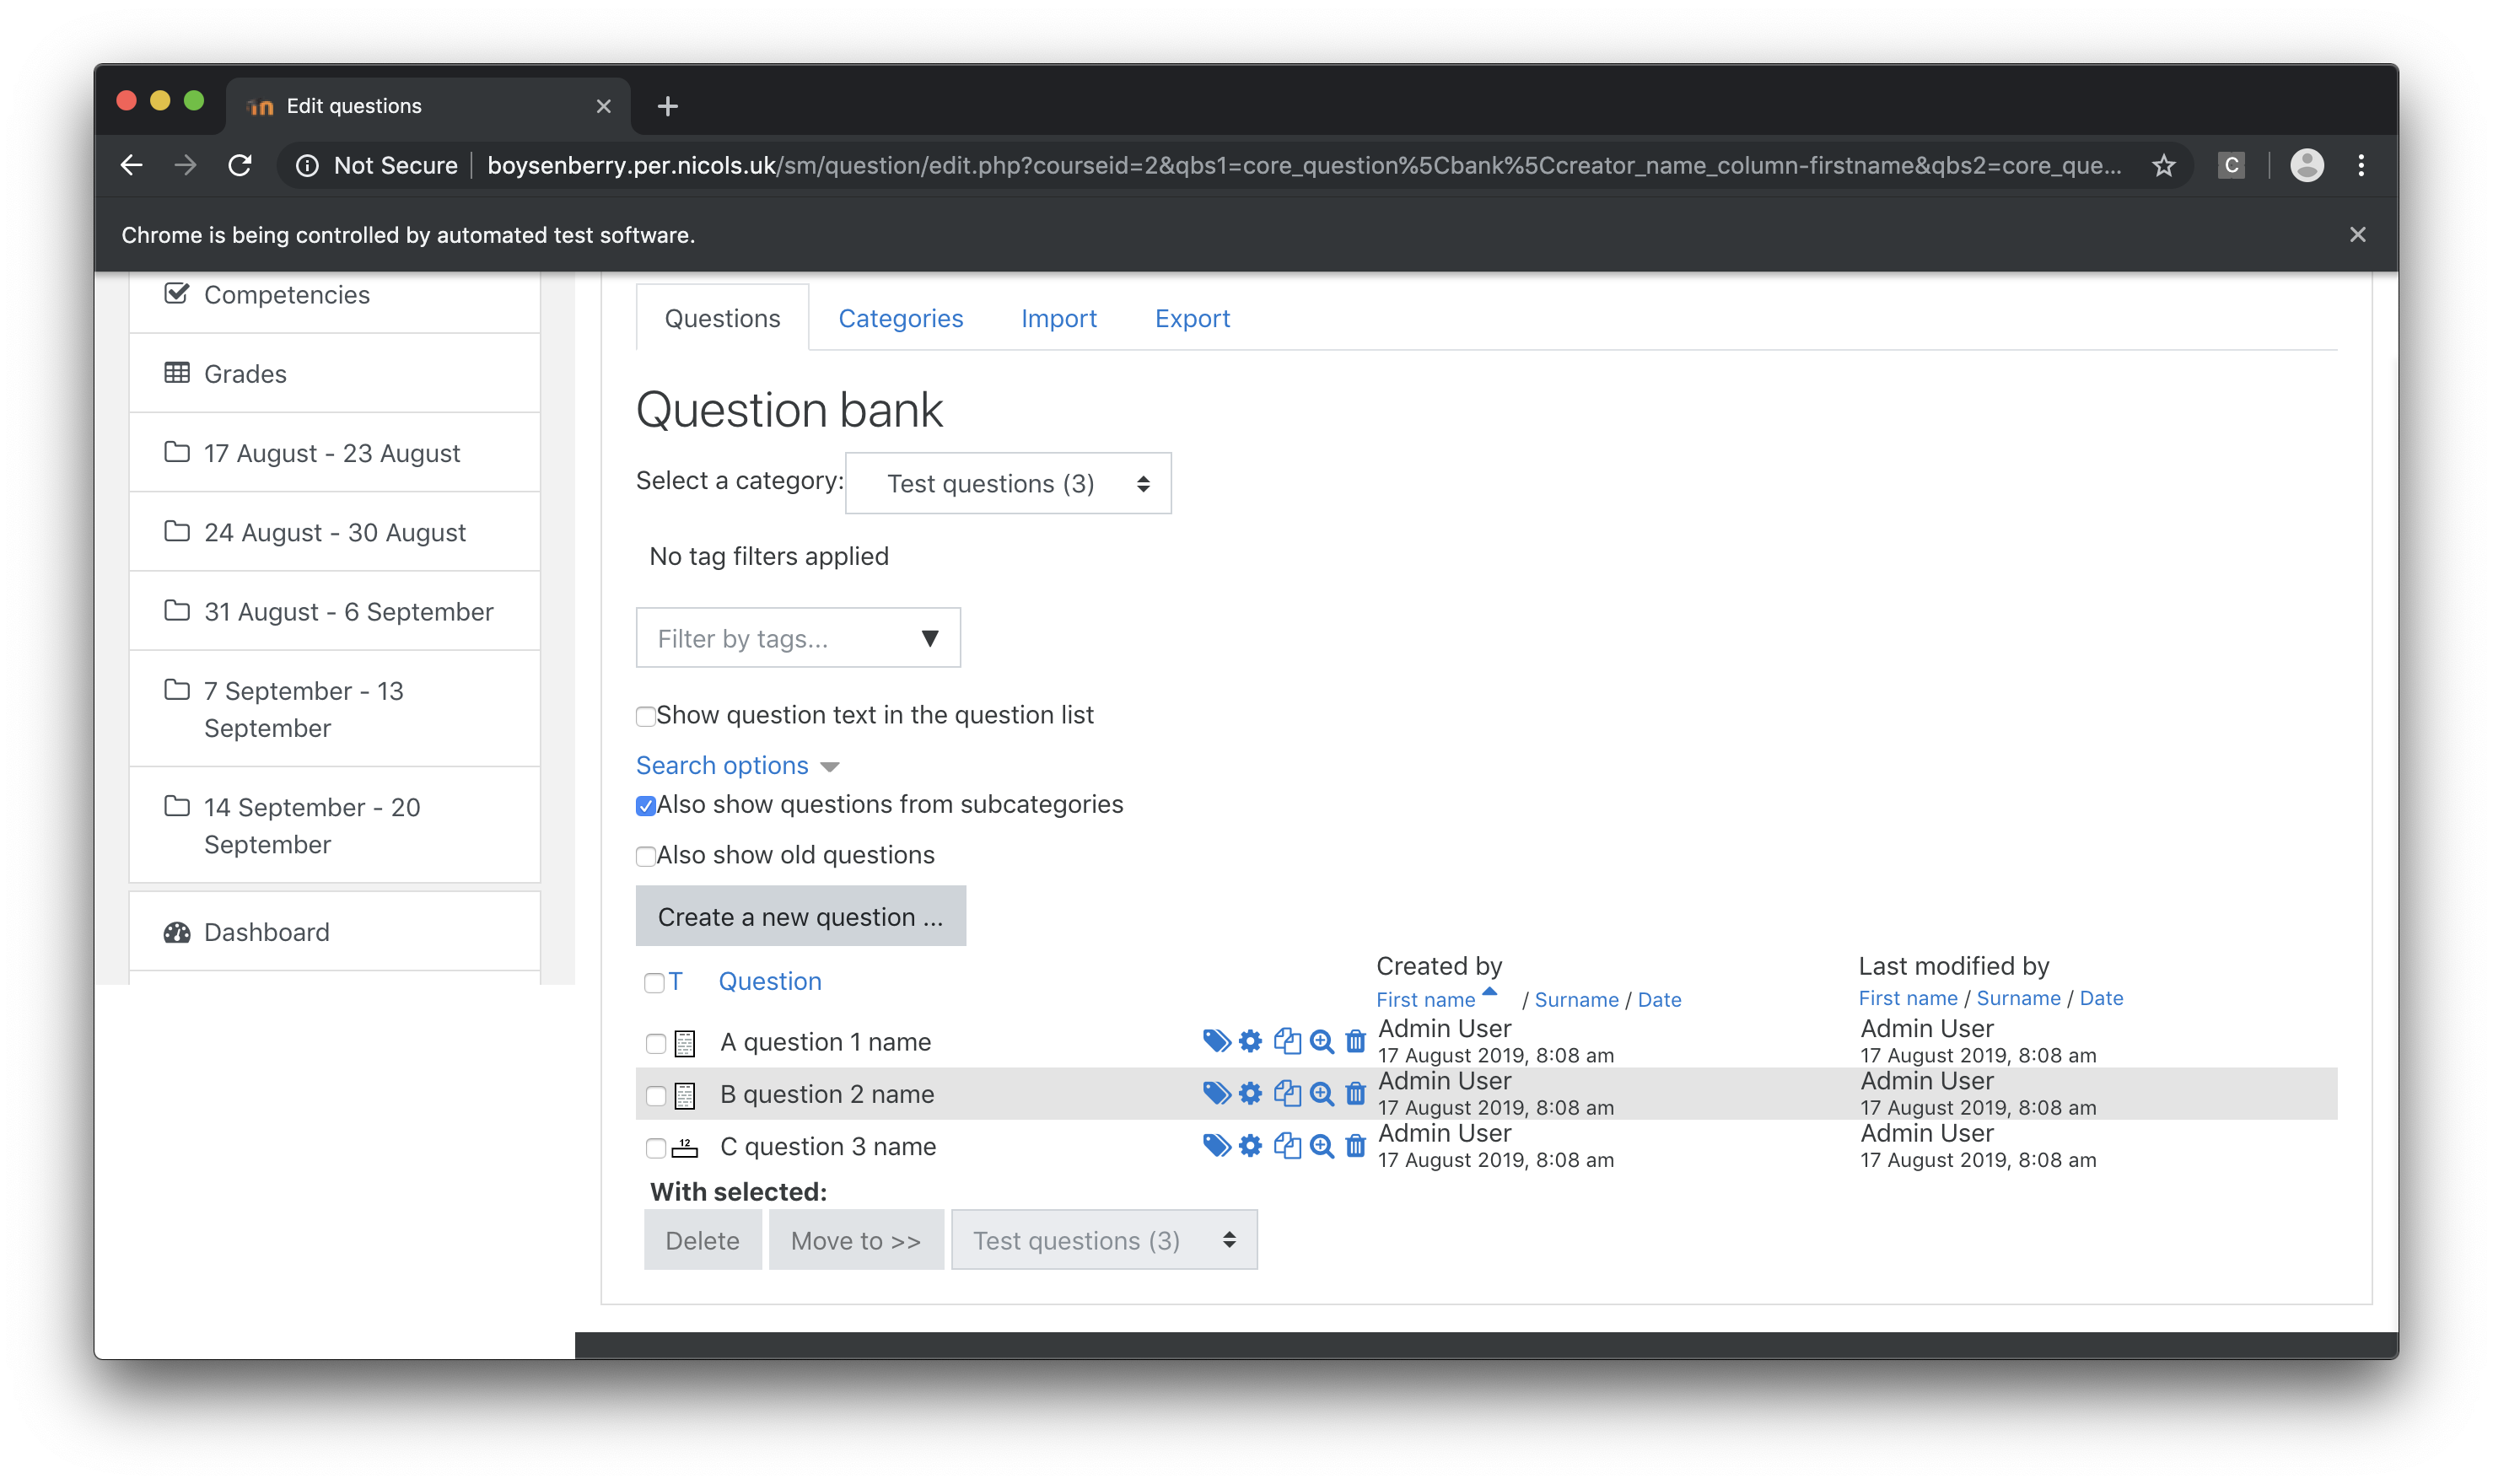Viewport: 2493px width, 1484px height.
Task: Open the Move to category dropdown
Action: [1104, 1240]
